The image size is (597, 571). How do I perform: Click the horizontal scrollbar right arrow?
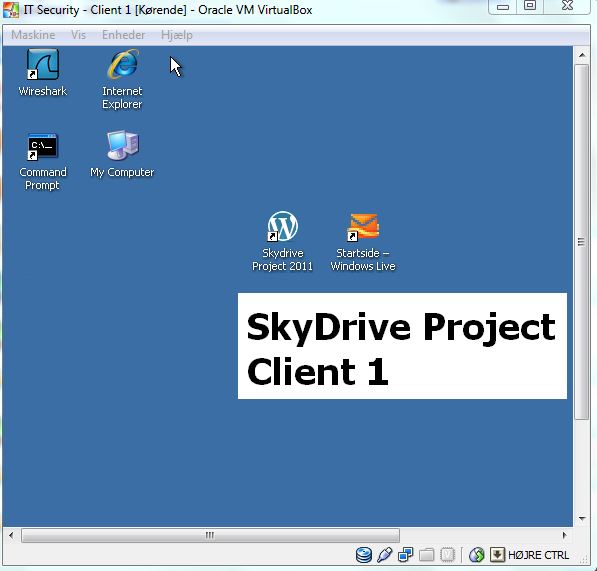pos(564,535)
